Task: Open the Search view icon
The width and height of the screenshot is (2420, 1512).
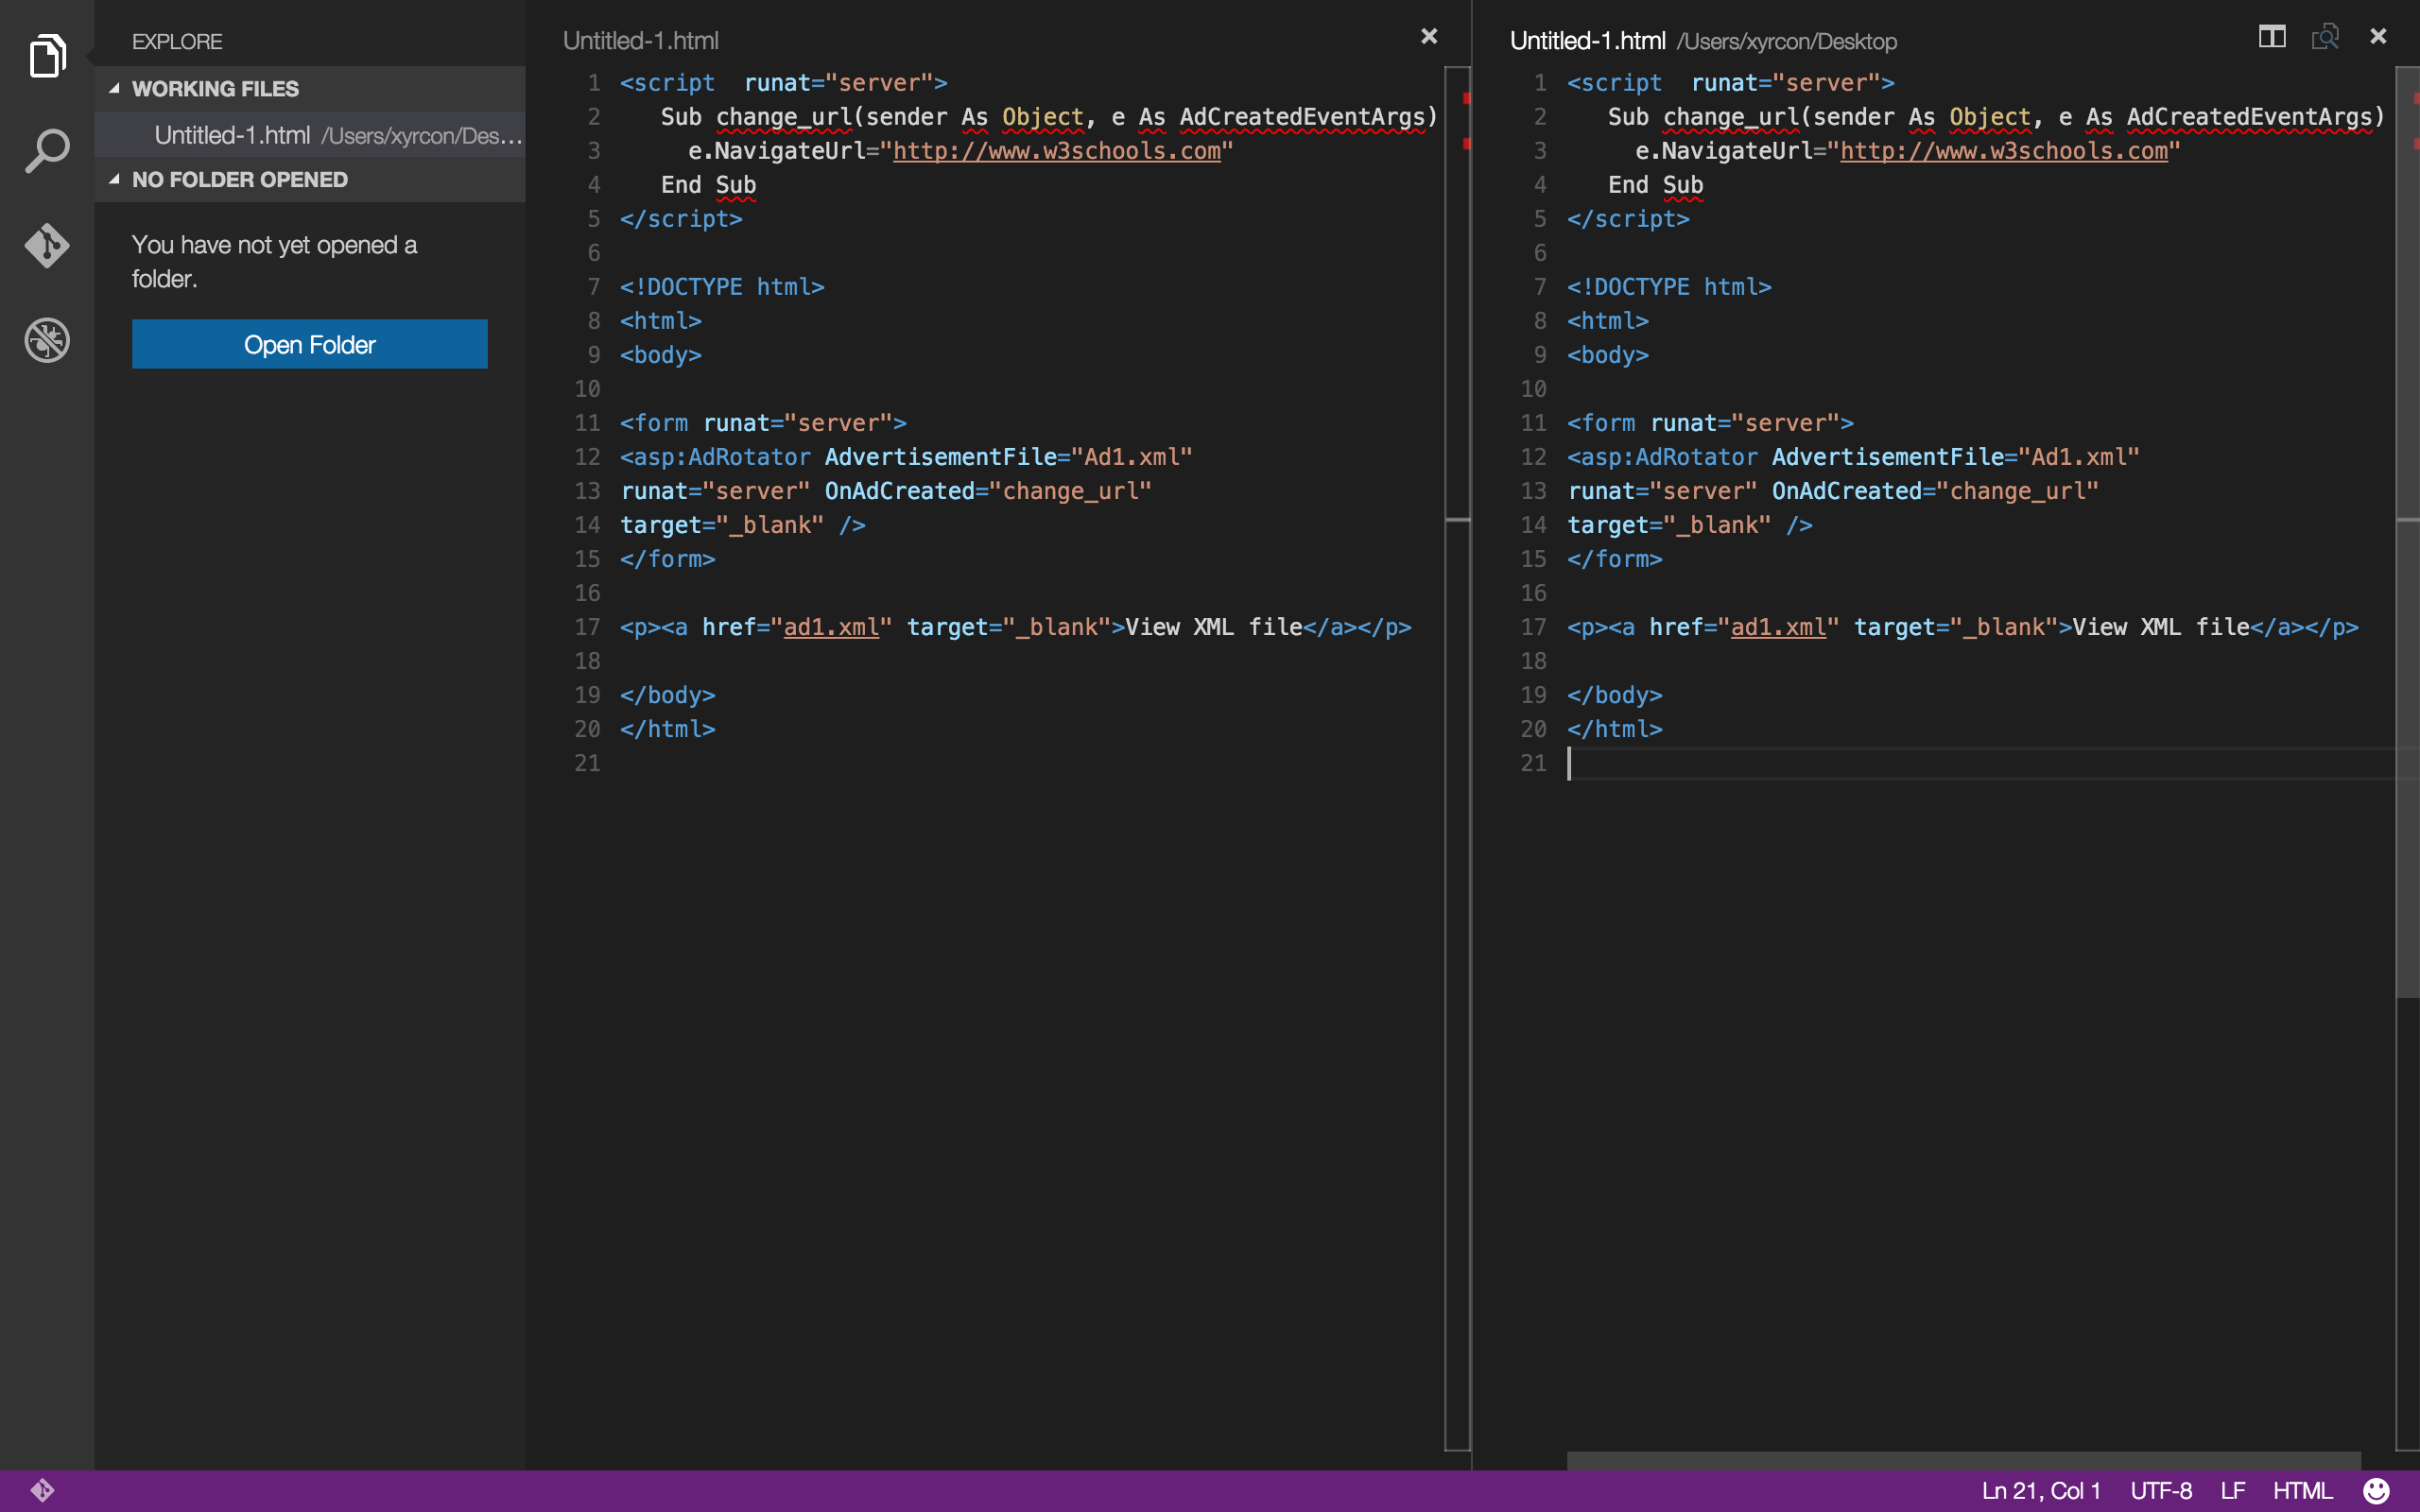Action: click(47, 151)
